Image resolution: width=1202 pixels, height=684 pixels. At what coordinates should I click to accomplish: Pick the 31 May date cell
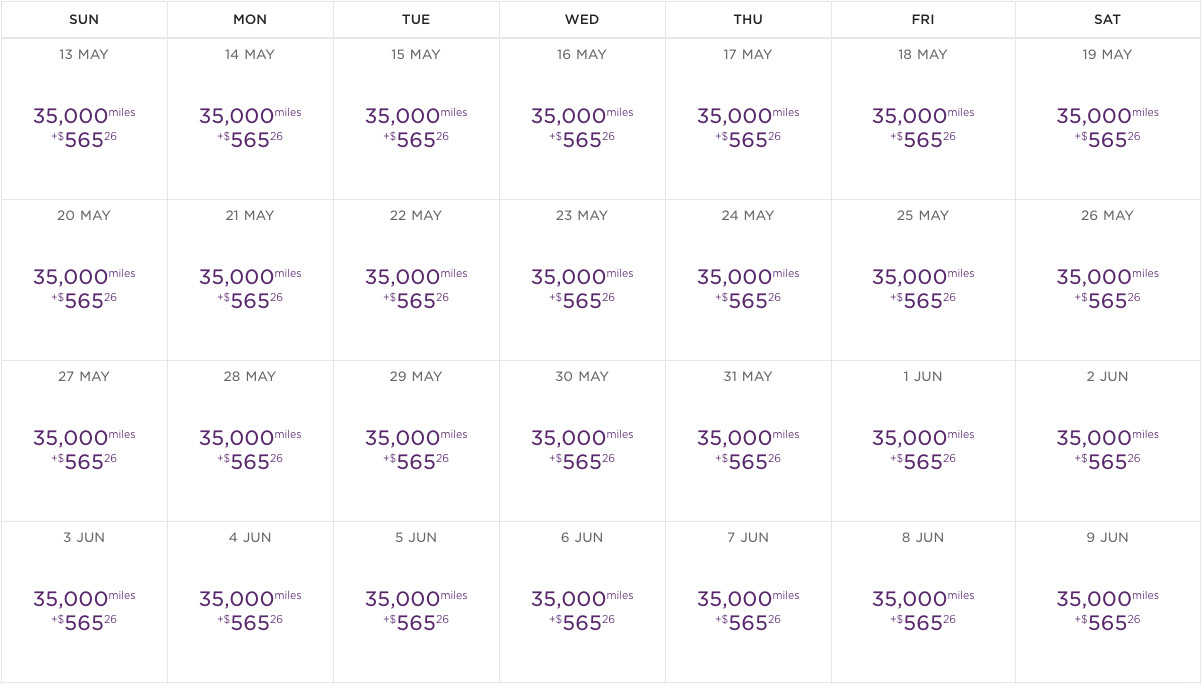[748, 449]
